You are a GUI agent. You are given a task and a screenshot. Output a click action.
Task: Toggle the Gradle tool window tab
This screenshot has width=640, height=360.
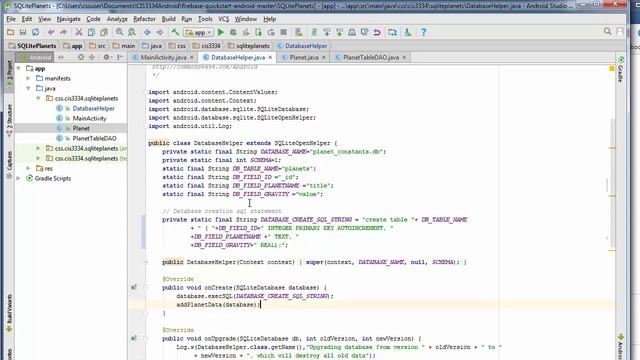click(x=620, y=69)
